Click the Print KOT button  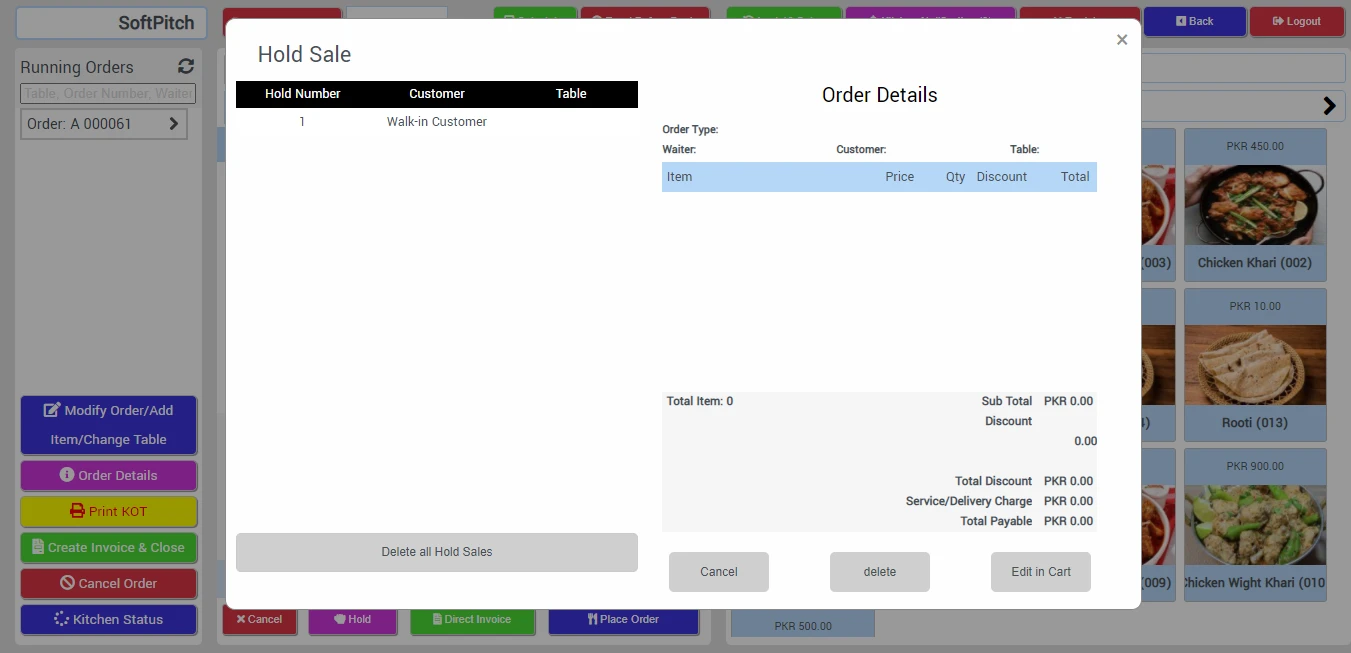coord(108,511)
